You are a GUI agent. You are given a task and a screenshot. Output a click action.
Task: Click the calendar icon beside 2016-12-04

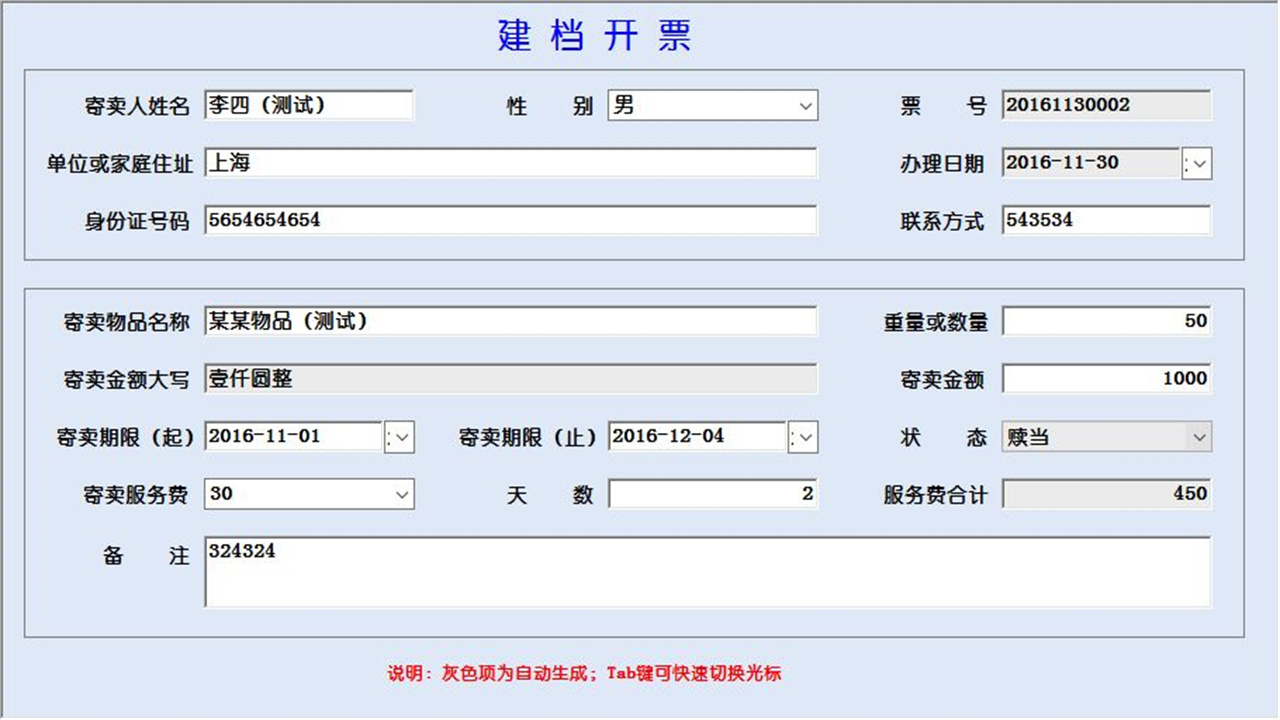coord(805,437)
